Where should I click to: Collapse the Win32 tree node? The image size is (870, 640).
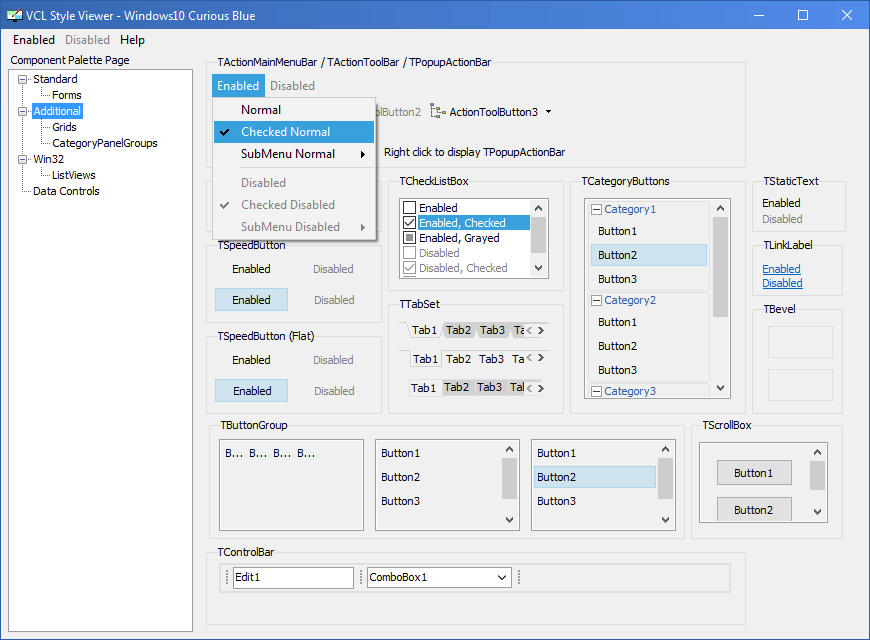click(x=22, y=159)
